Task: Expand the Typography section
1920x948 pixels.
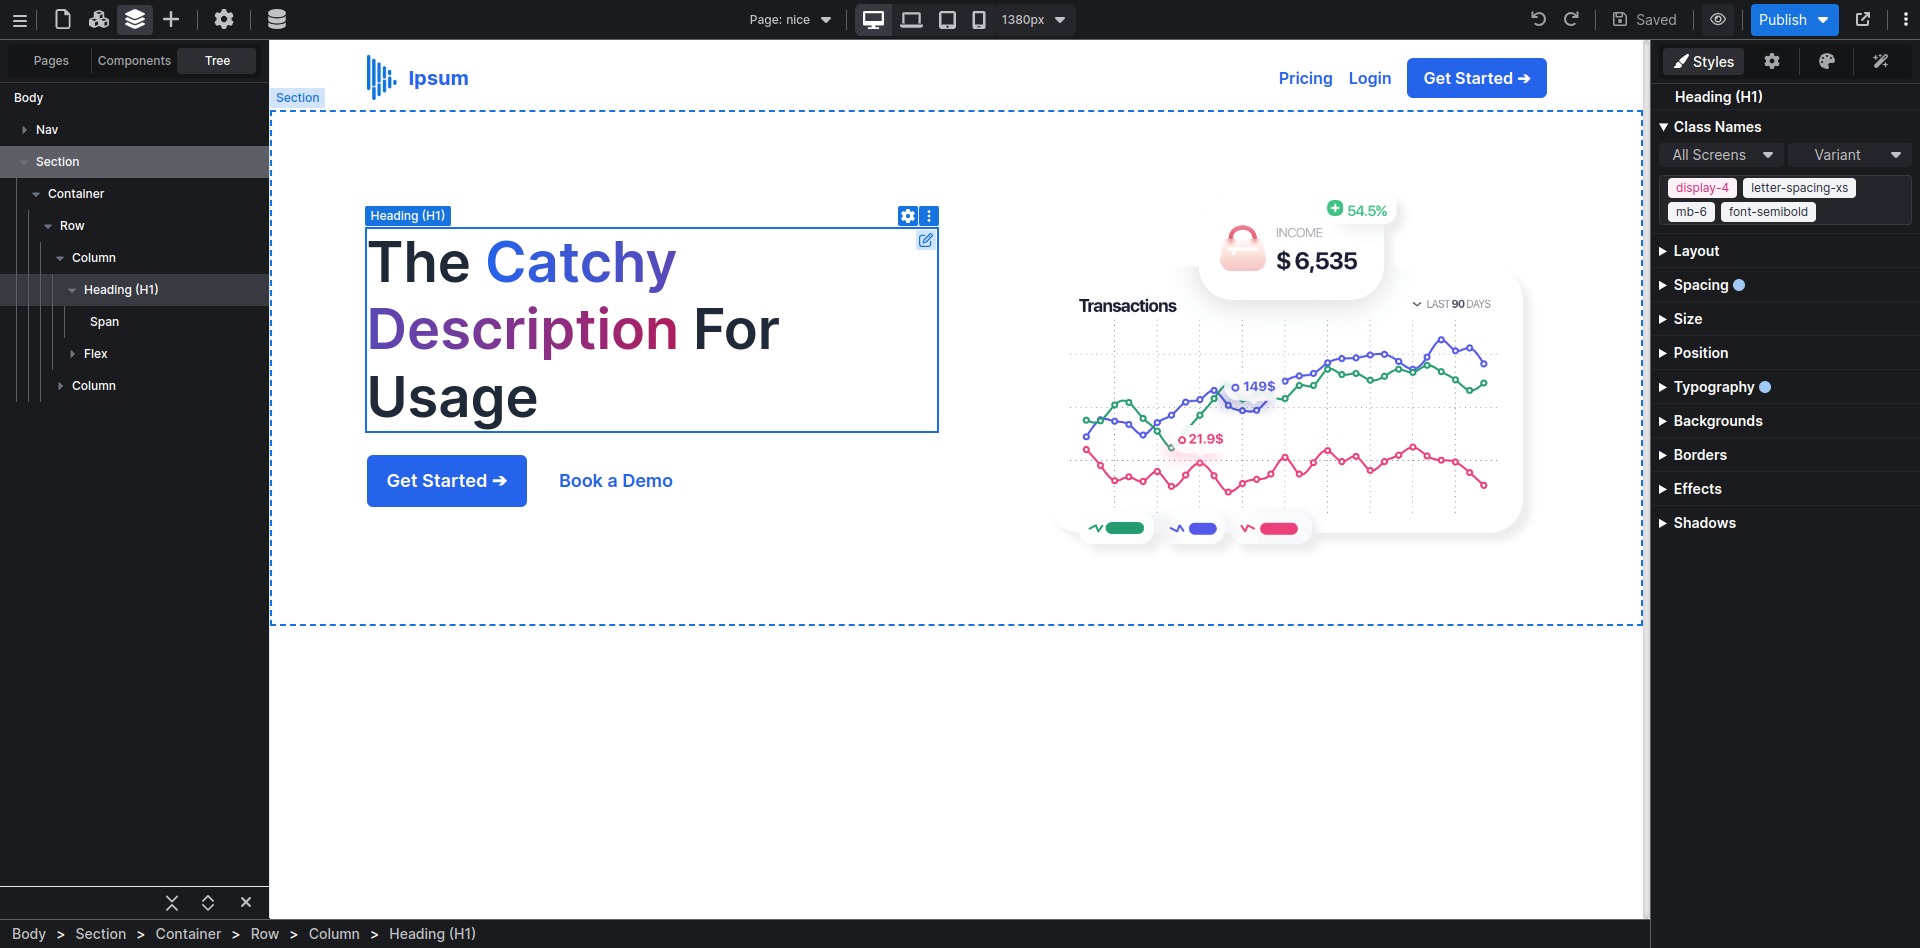Action: click(1713, 387)
